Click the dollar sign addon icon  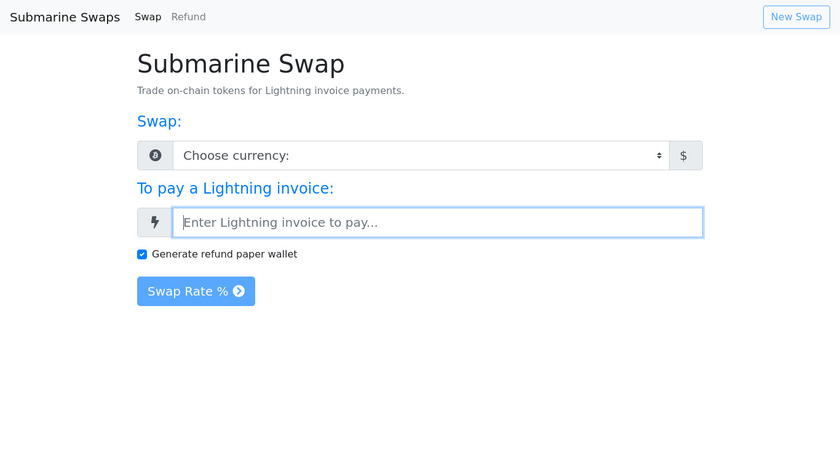coord(684,156)
